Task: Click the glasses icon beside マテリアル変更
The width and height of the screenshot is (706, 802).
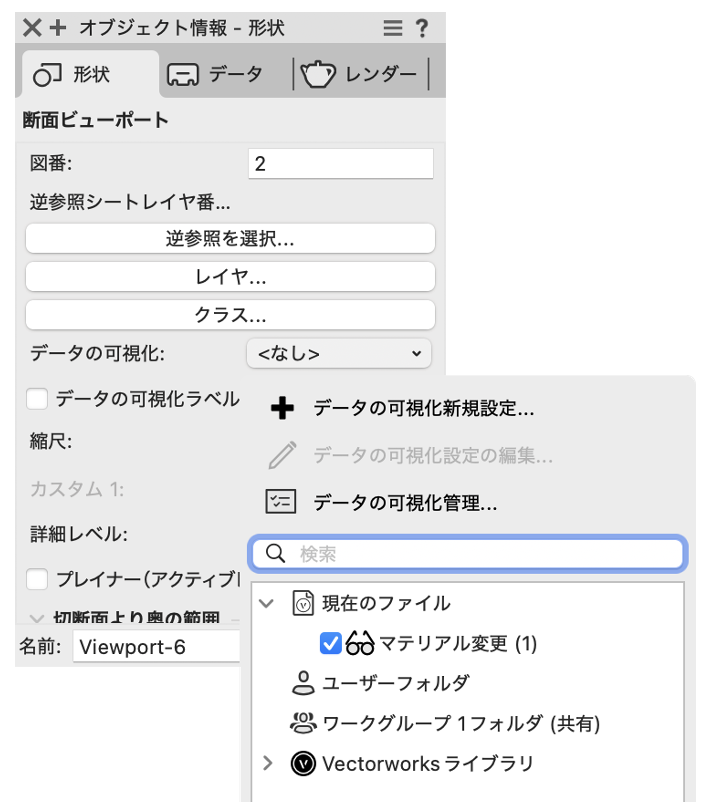Action: (359, 644)
